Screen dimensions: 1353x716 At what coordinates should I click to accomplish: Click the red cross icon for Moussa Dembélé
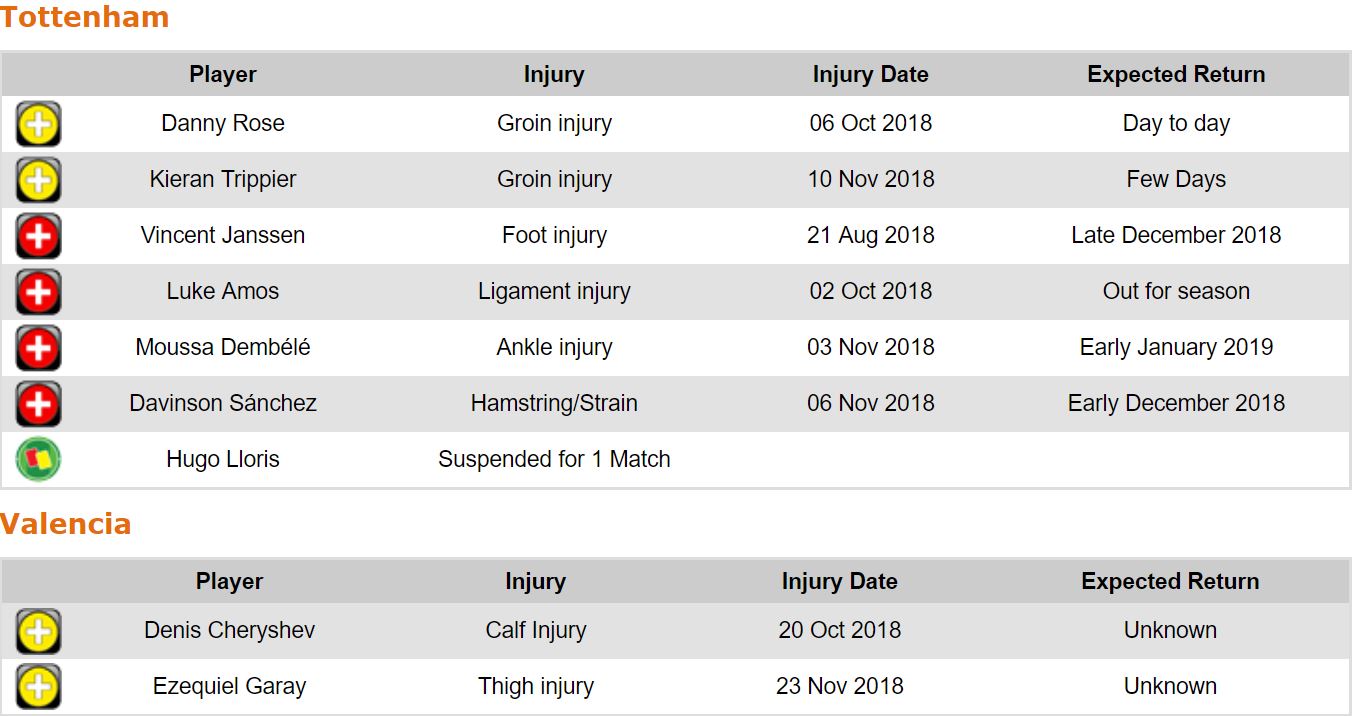[39, 349]
